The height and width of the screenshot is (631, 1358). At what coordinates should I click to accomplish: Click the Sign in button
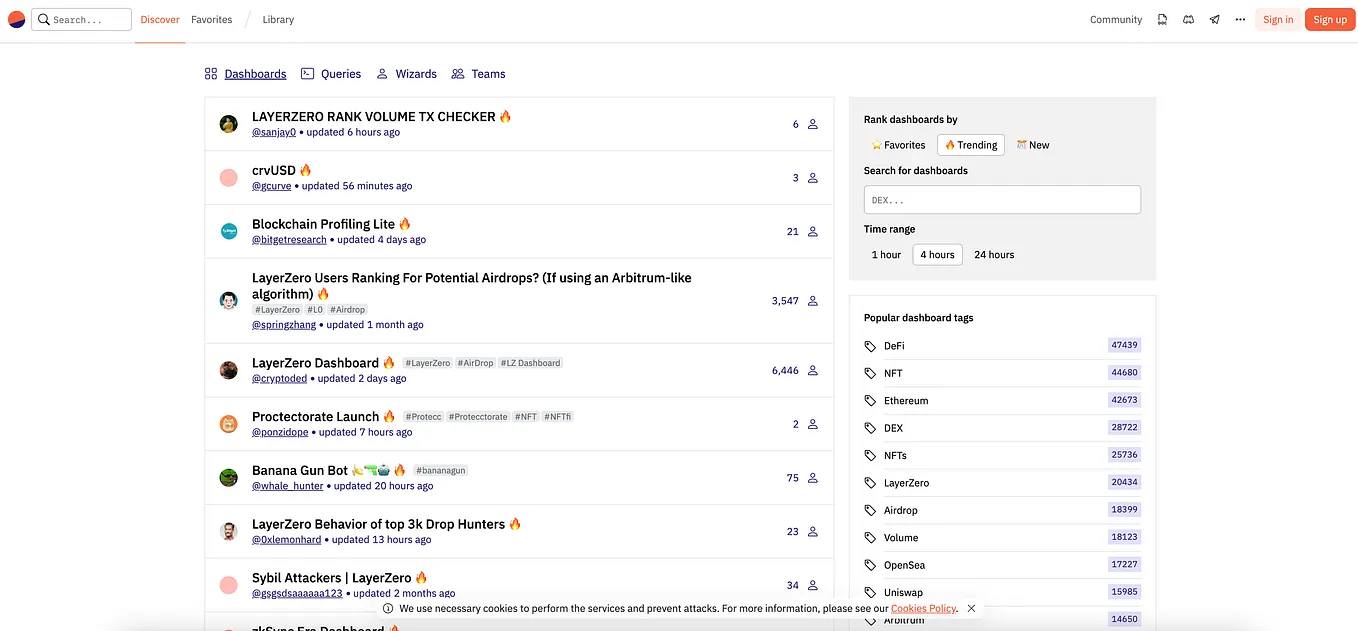click(x=1278, y=19)
